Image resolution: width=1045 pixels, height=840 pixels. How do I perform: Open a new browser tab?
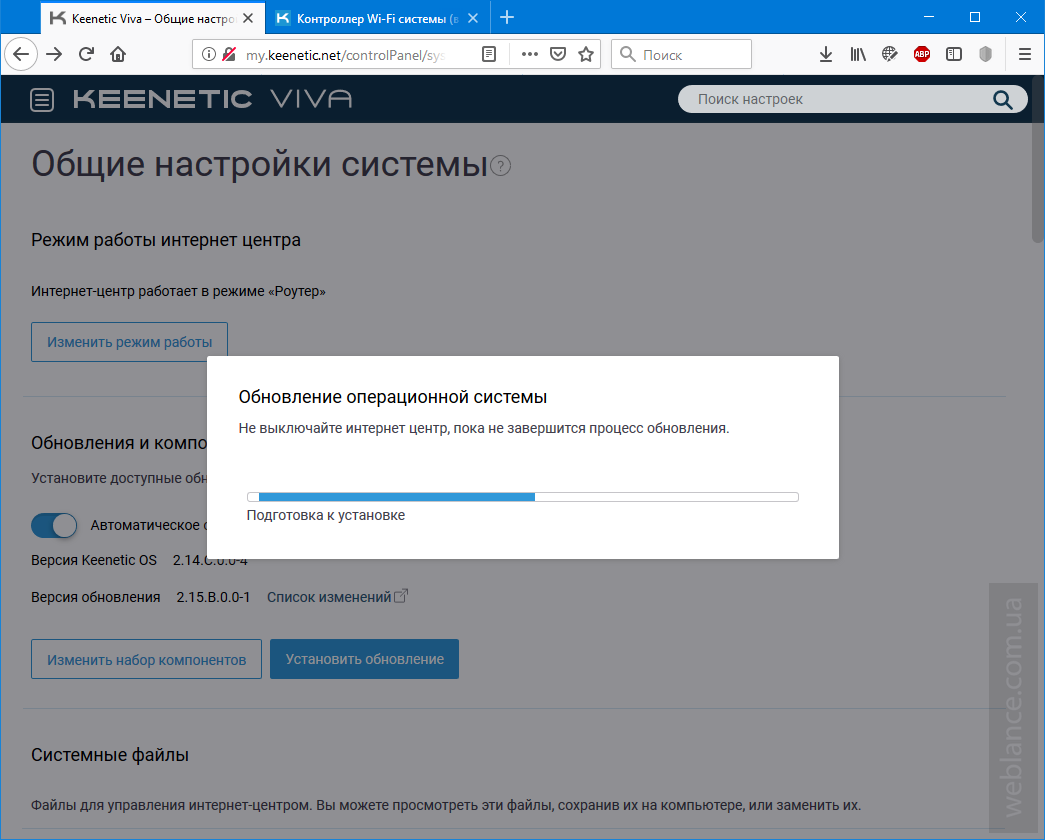point(507,18)
